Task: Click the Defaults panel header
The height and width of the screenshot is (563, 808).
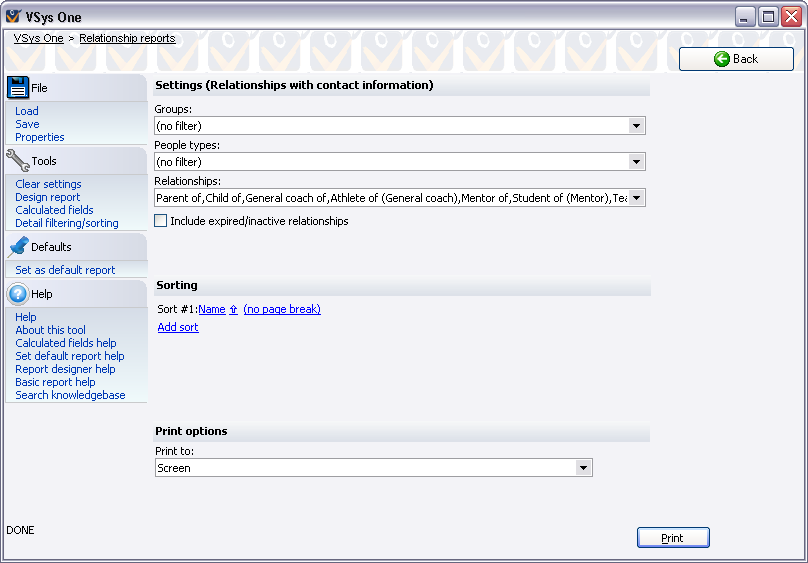Action: [x=76, y=247]
